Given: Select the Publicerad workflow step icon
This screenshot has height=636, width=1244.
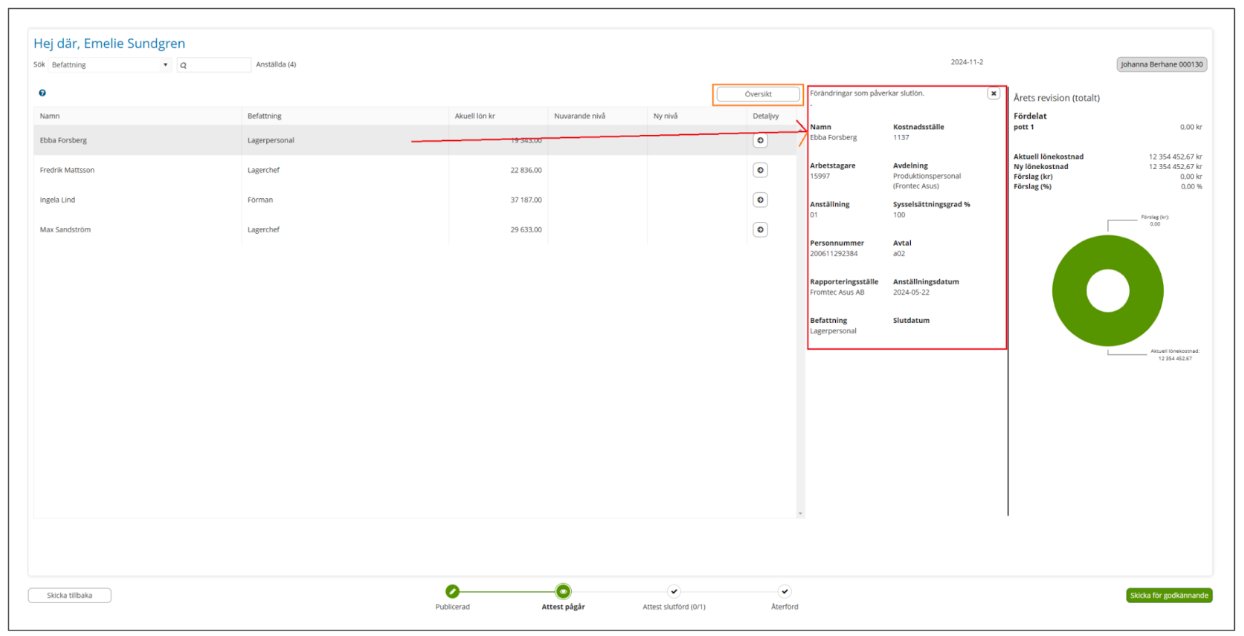Looking at the screenshot, I should (452, 591).
